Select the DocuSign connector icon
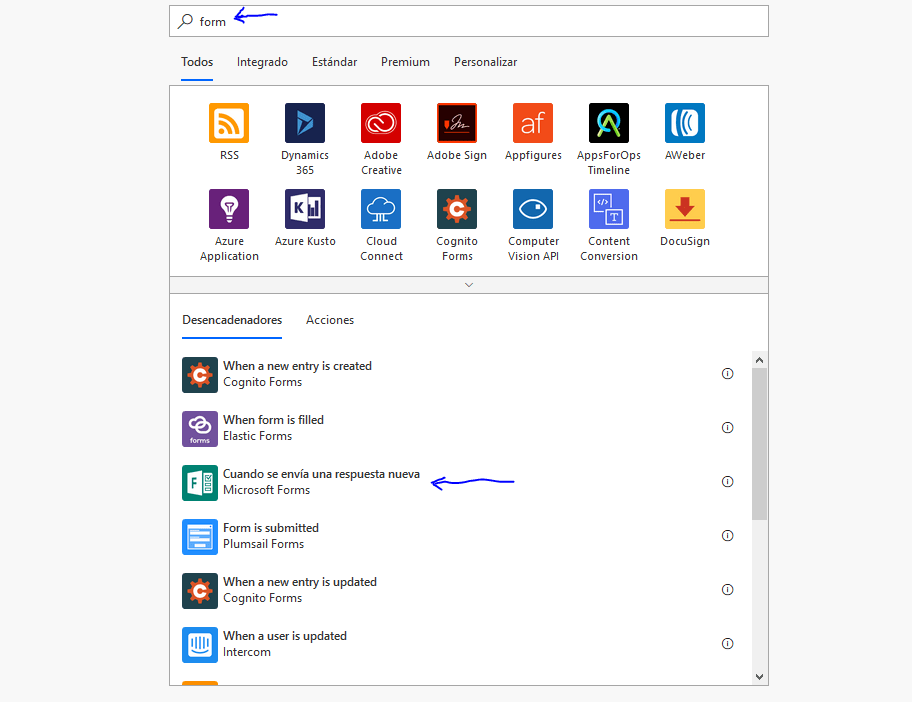The image size is (912, 702). [685, 209]
